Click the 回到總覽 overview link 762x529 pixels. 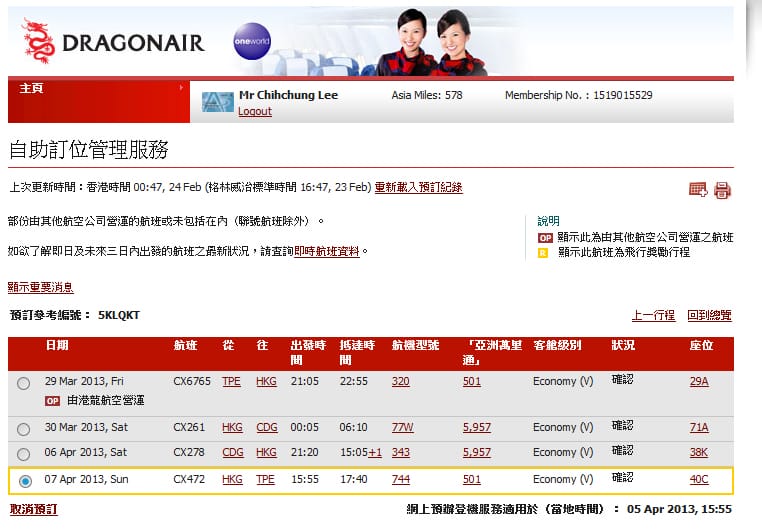coord(709,315)
